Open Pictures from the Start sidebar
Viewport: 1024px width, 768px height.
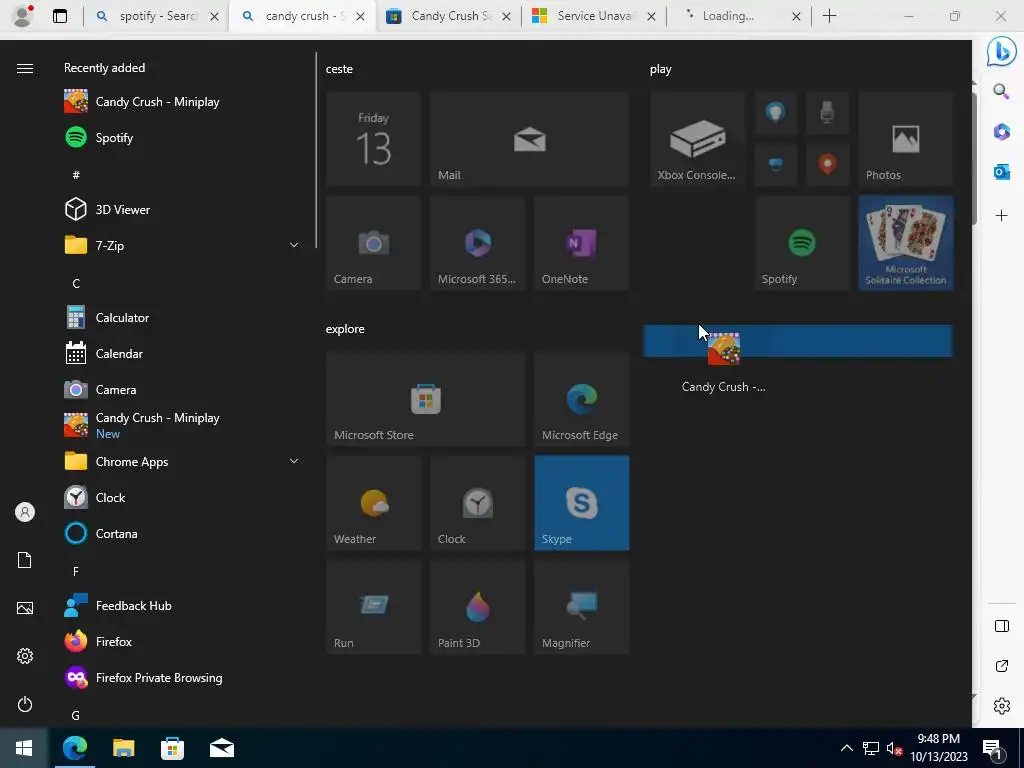[25, 608]
